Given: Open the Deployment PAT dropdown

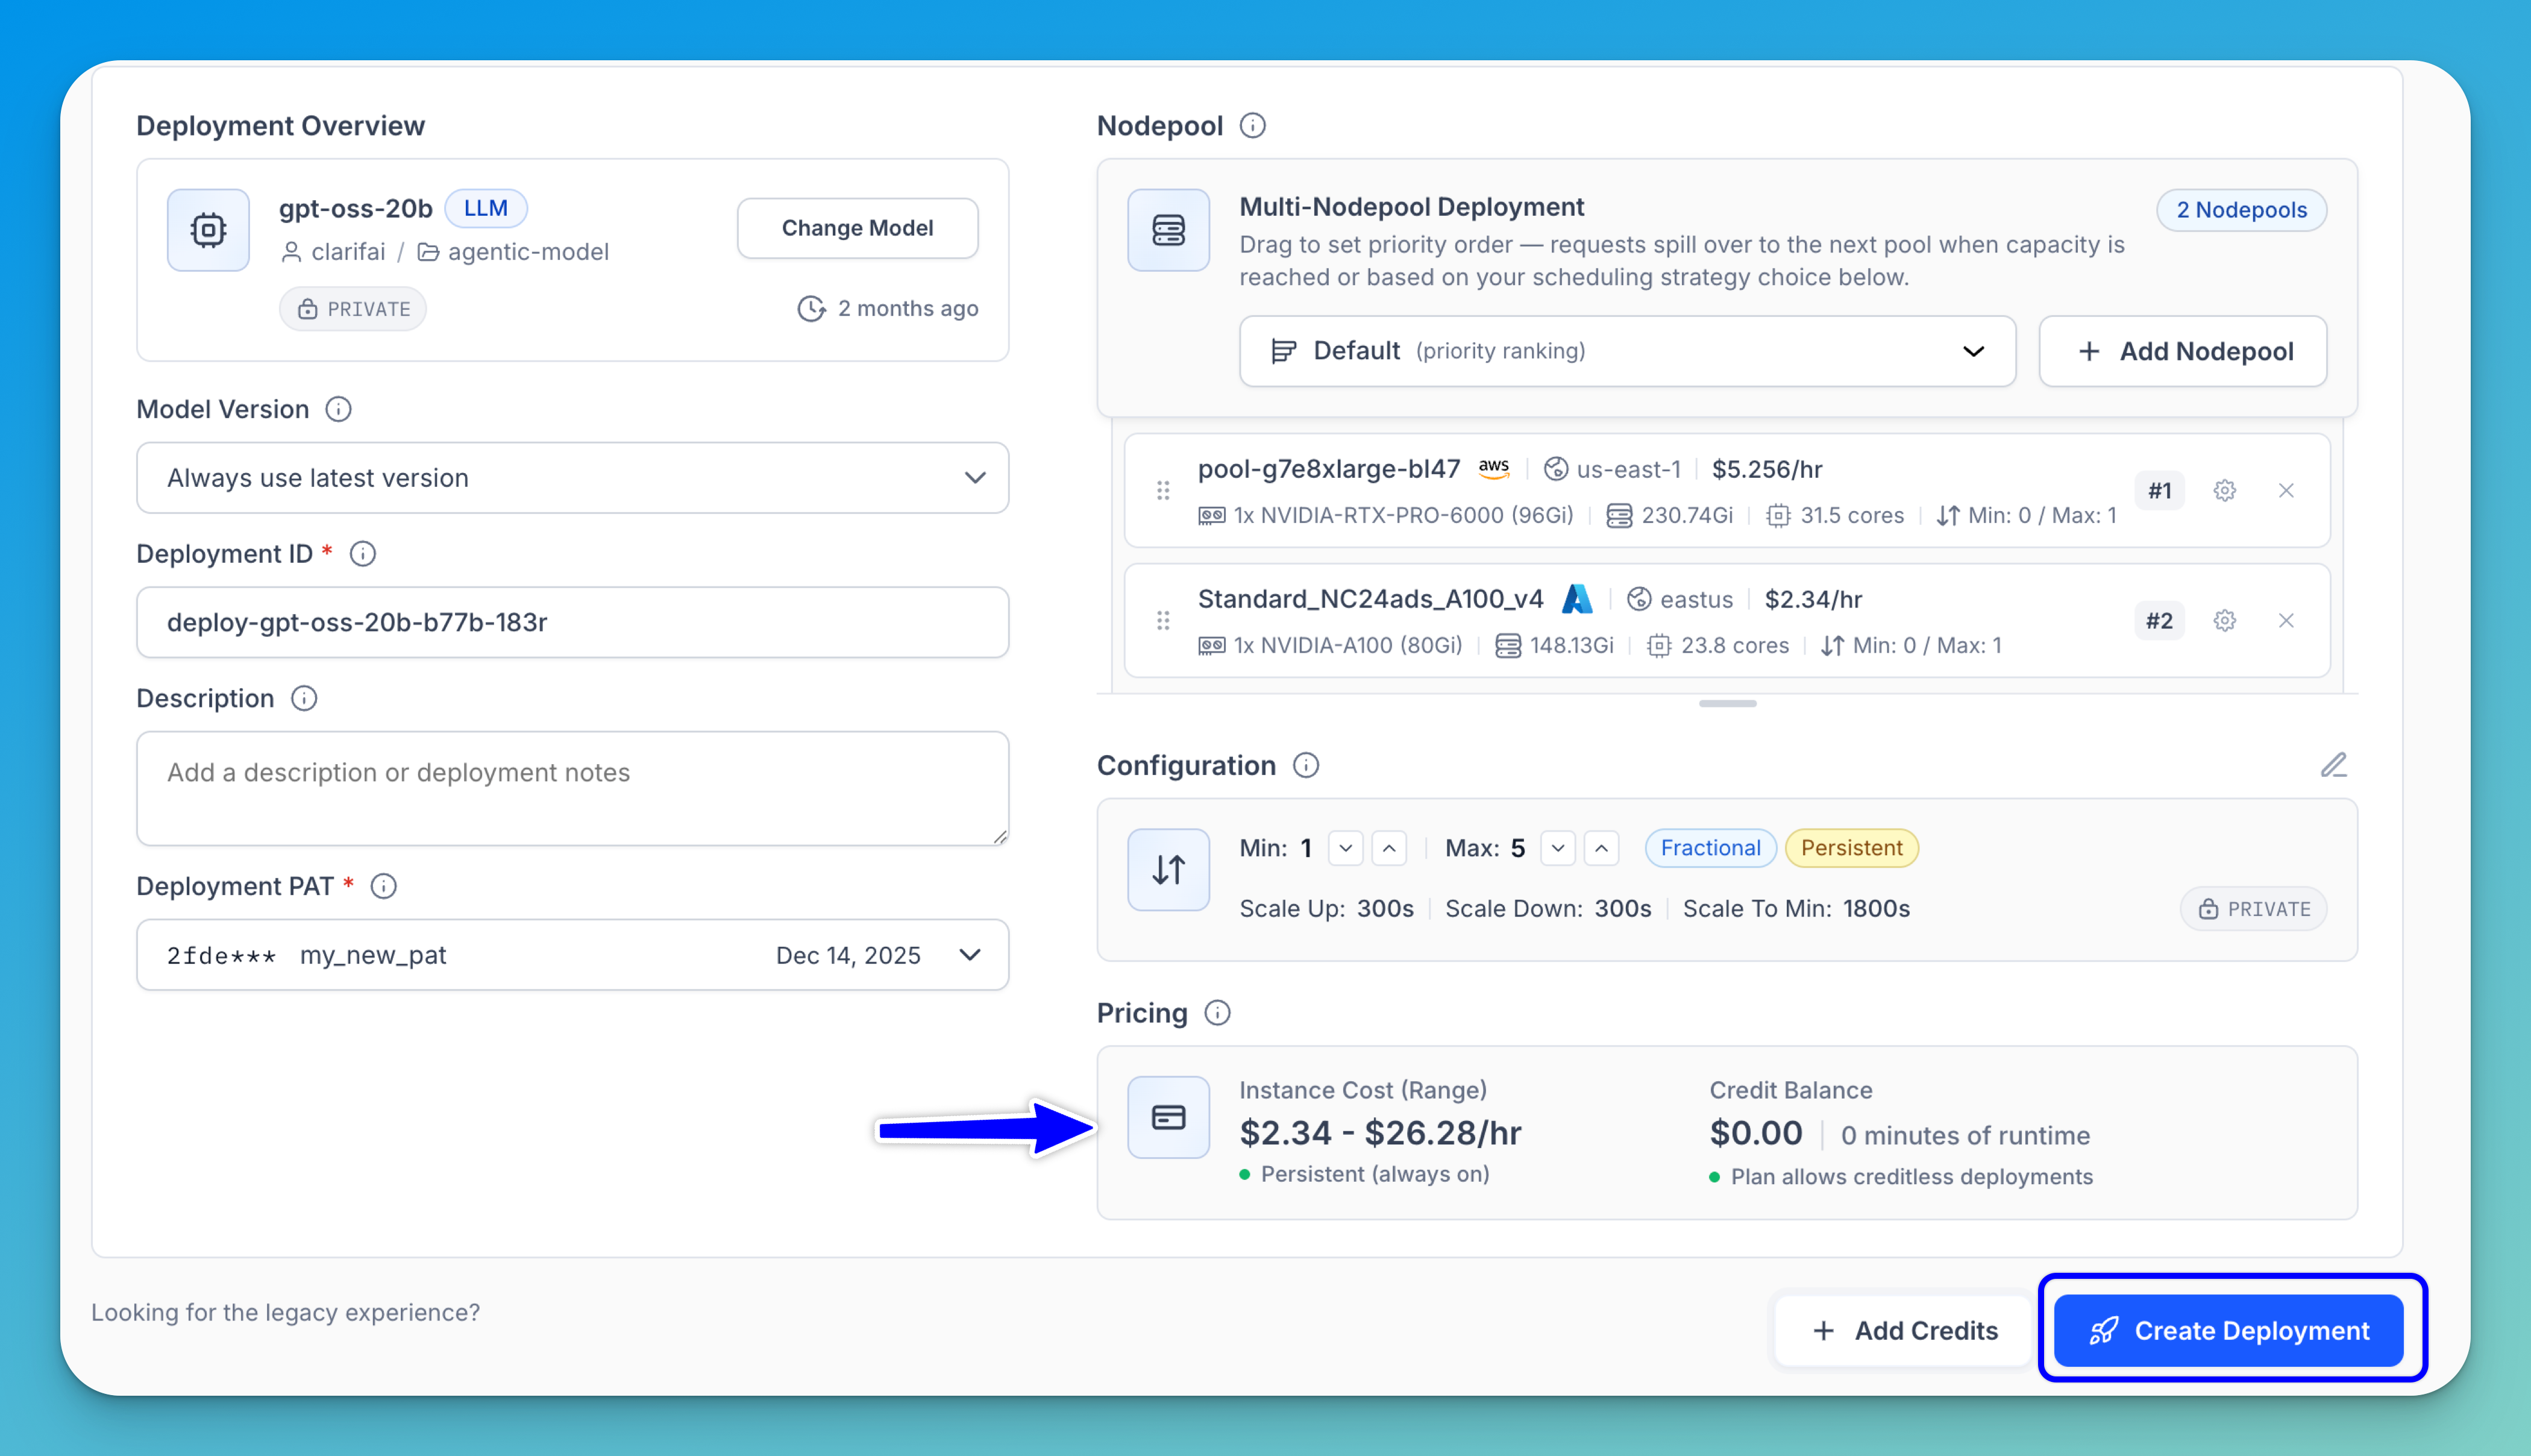Looking at the screenshot, I should coord(572,955).
